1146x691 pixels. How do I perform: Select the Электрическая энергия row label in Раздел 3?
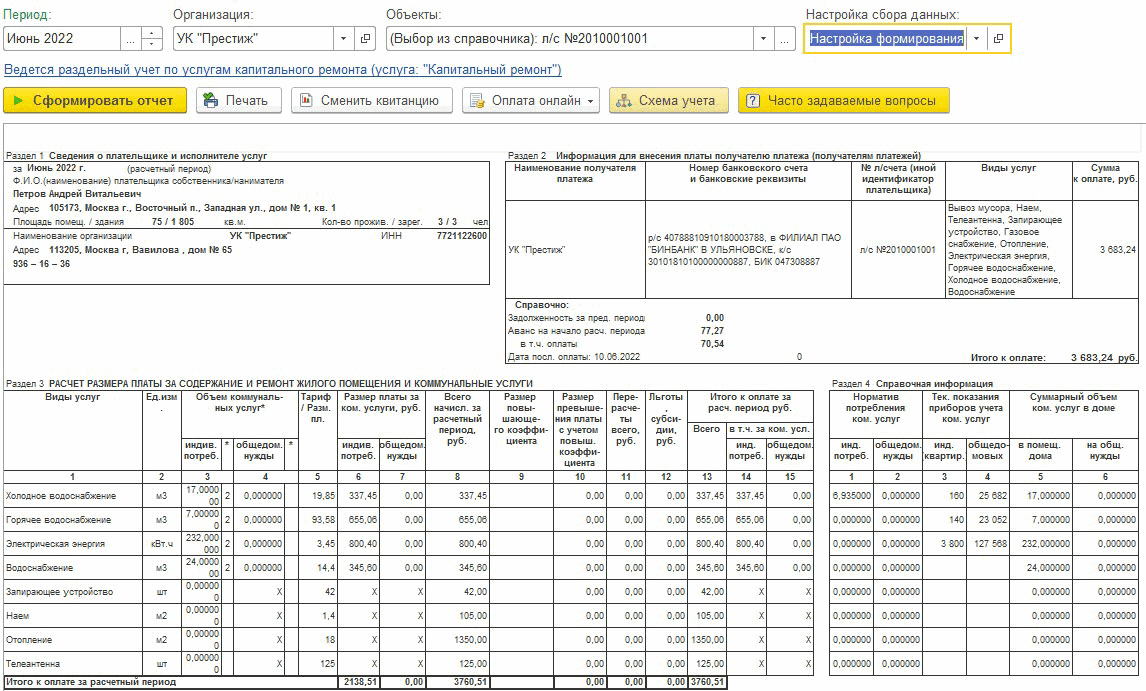click(56, 544)
